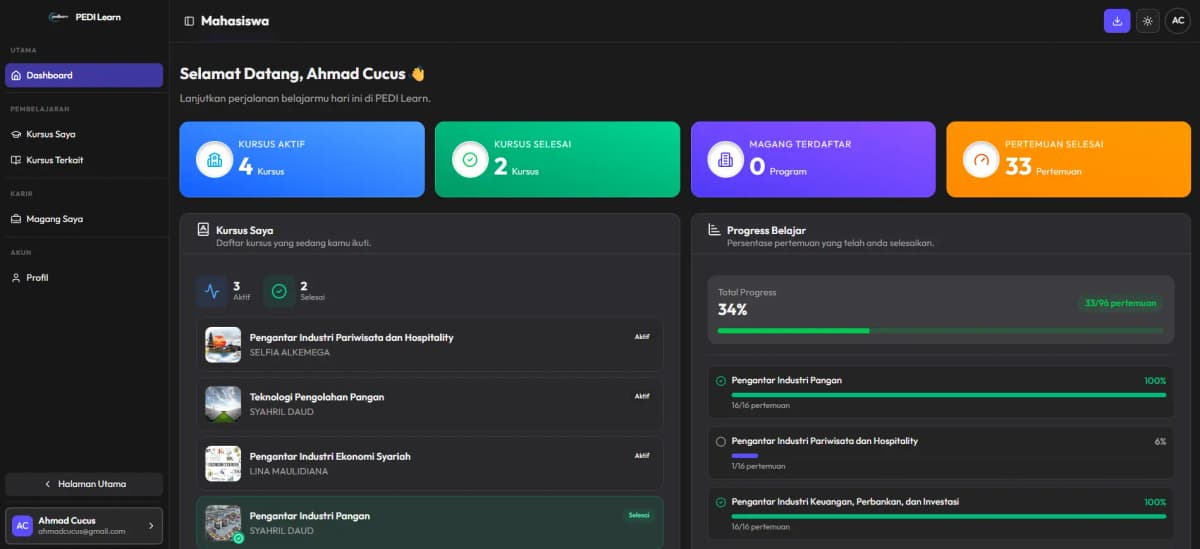Screen dimensions: 1200x549
Task: Navigate to Magang Saya
Action: (x=54, y=219)
